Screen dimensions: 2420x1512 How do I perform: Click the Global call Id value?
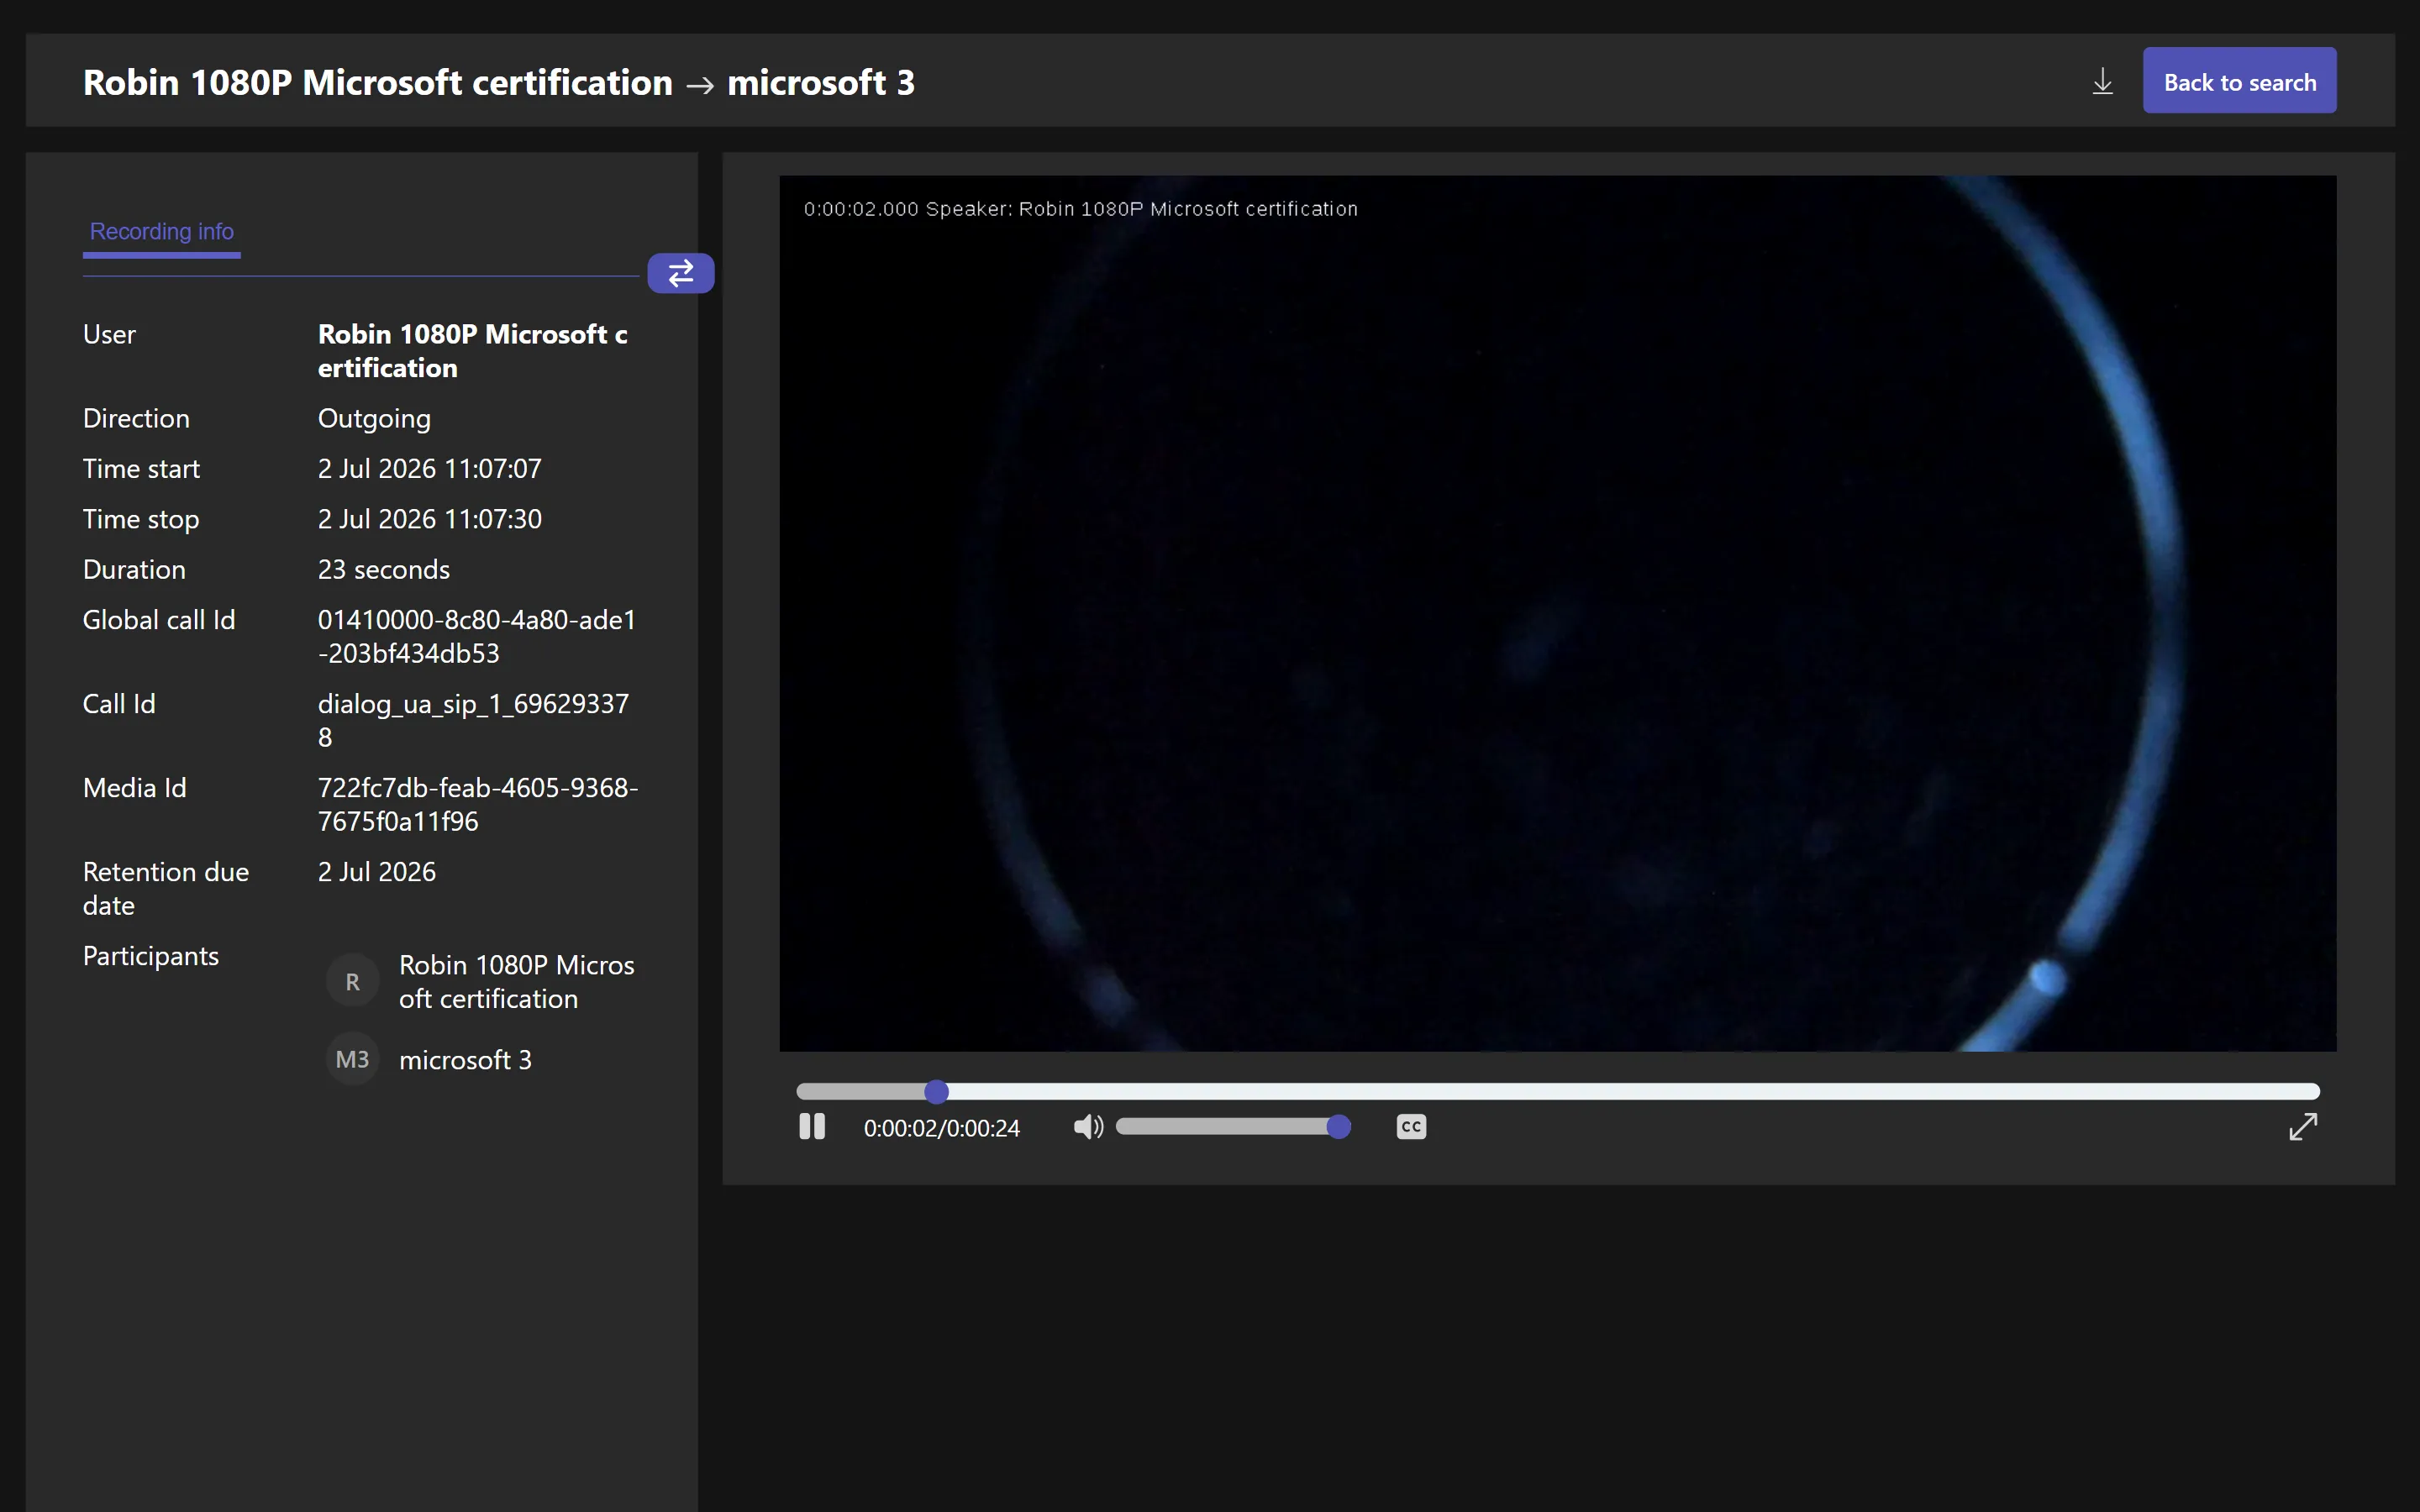tap(476, 636)
